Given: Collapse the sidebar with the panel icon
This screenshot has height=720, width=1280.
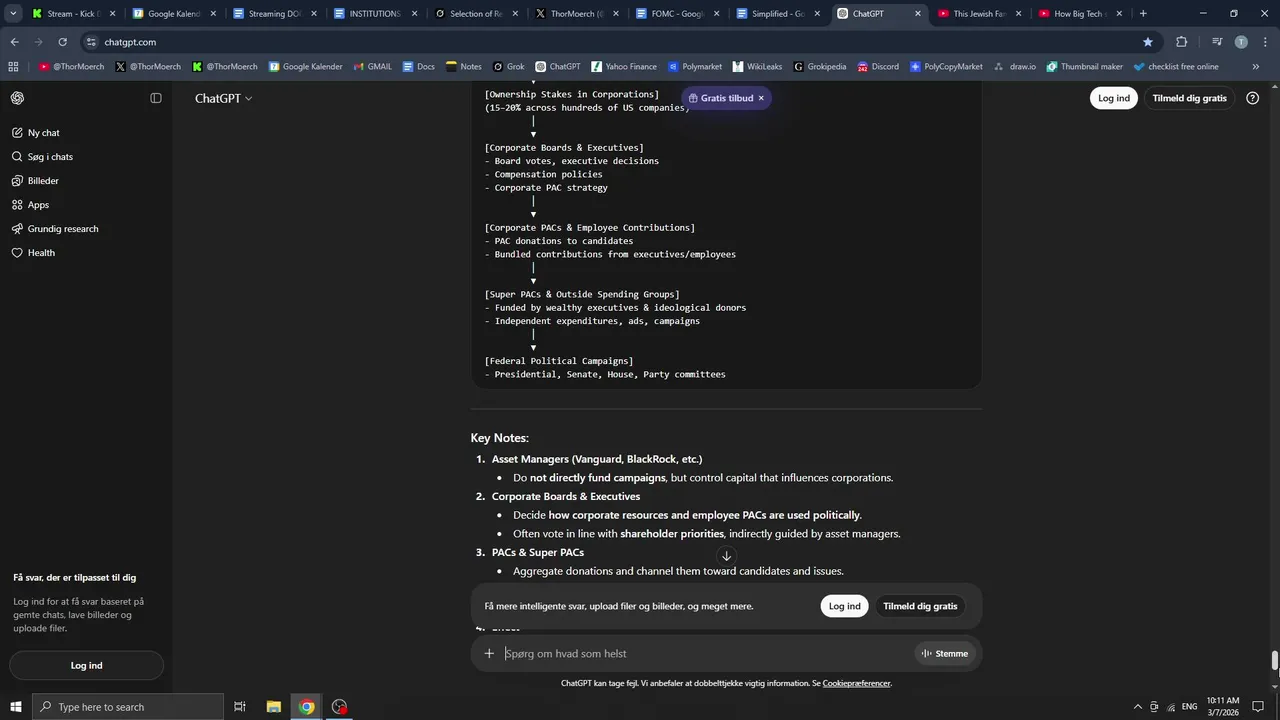Looking at the screenshot, I should click(x=156, y=98).
